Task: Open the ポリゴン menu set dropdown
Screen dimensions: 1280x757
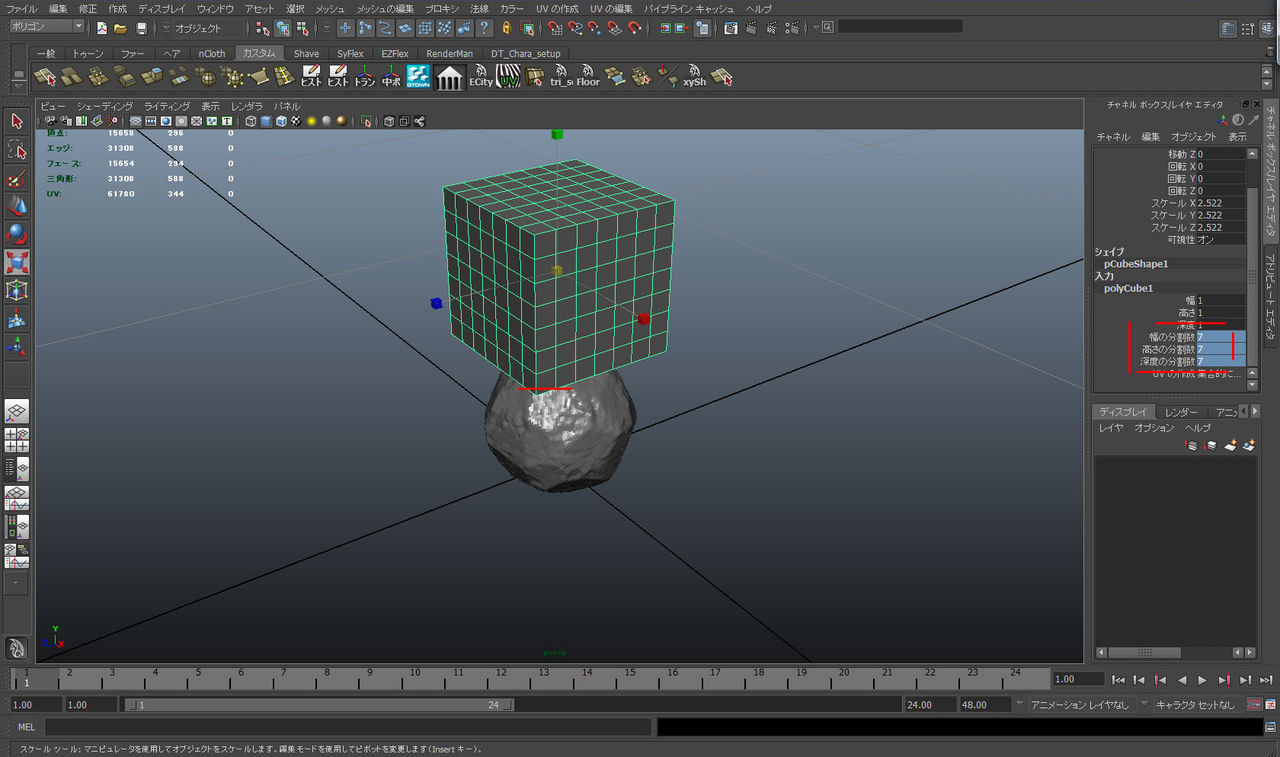Action: pos(47,27)
